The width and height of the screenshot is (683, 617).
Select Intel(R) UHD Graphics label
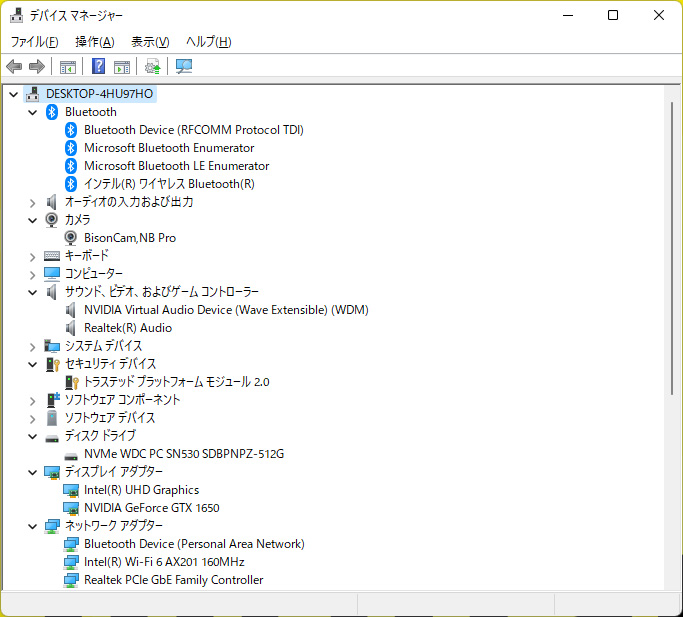coord(142,490)
